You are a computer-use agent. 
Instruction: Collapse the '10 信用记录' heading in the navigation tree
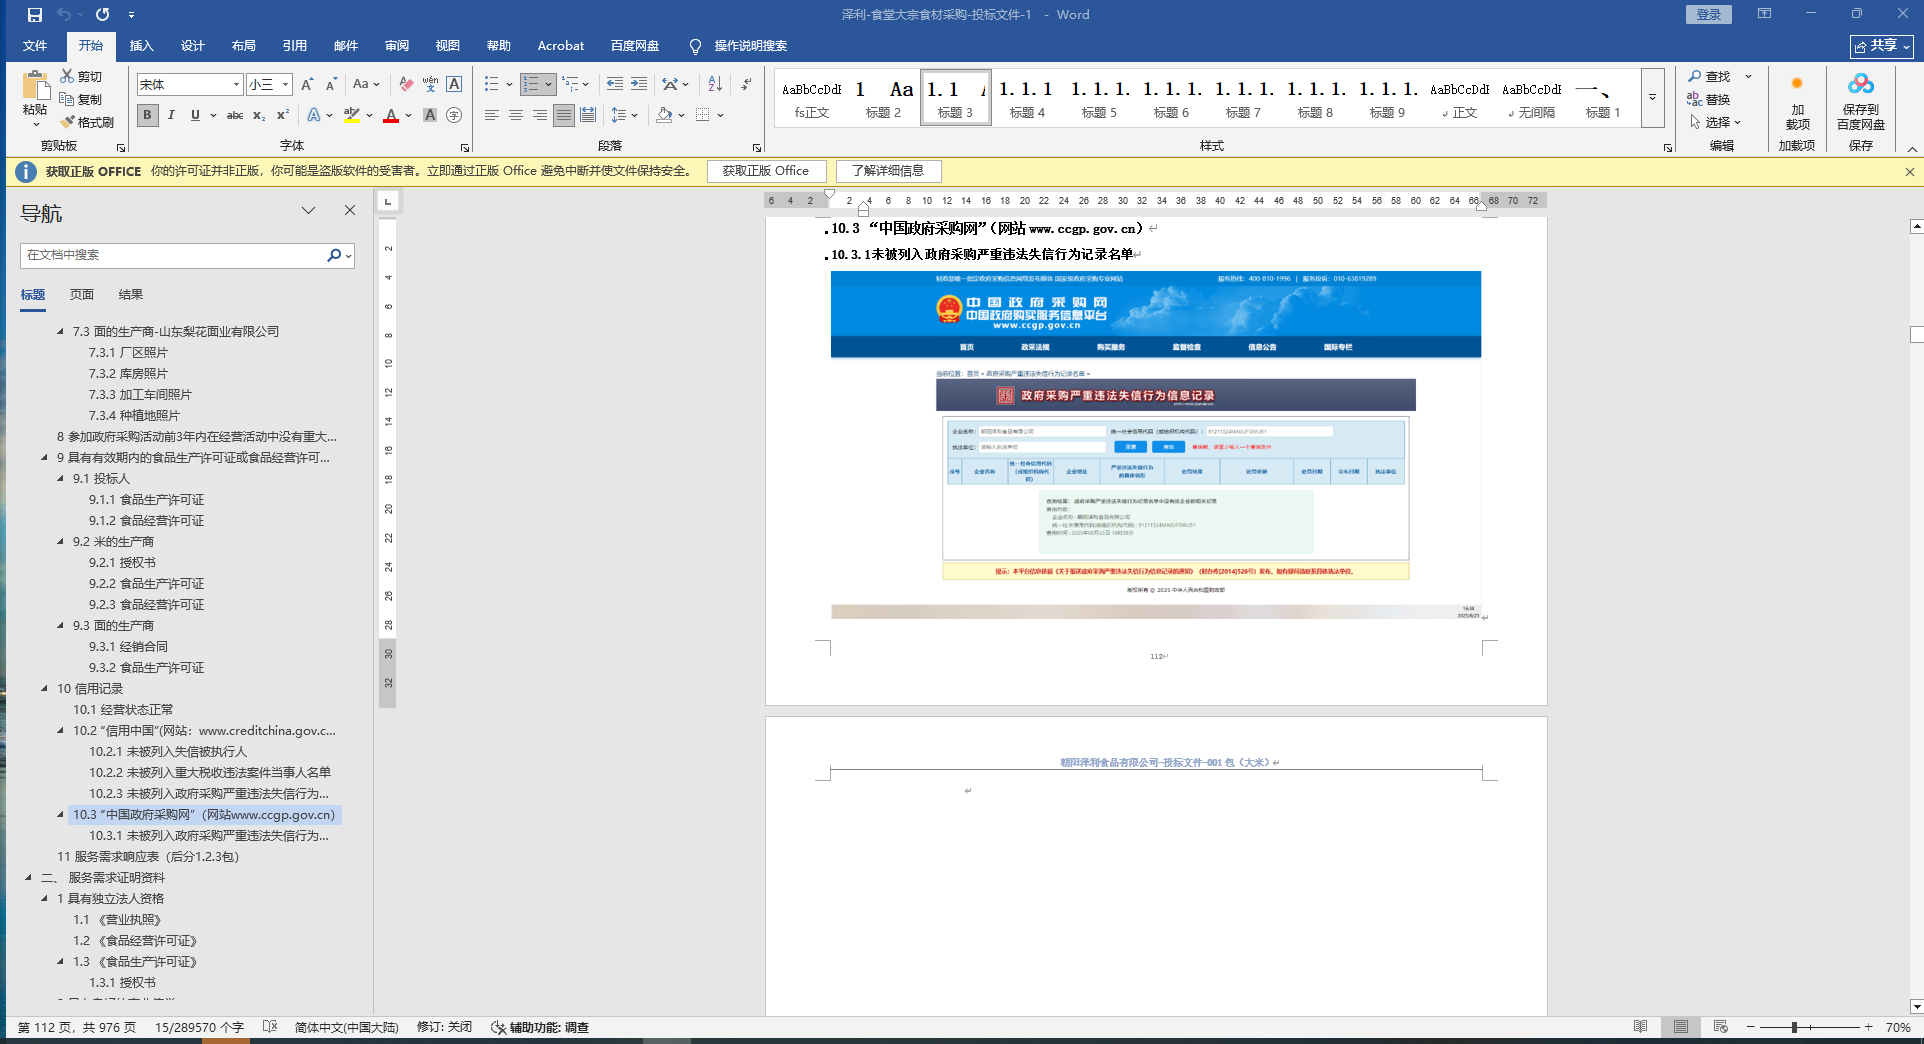(x=44, y=688)
